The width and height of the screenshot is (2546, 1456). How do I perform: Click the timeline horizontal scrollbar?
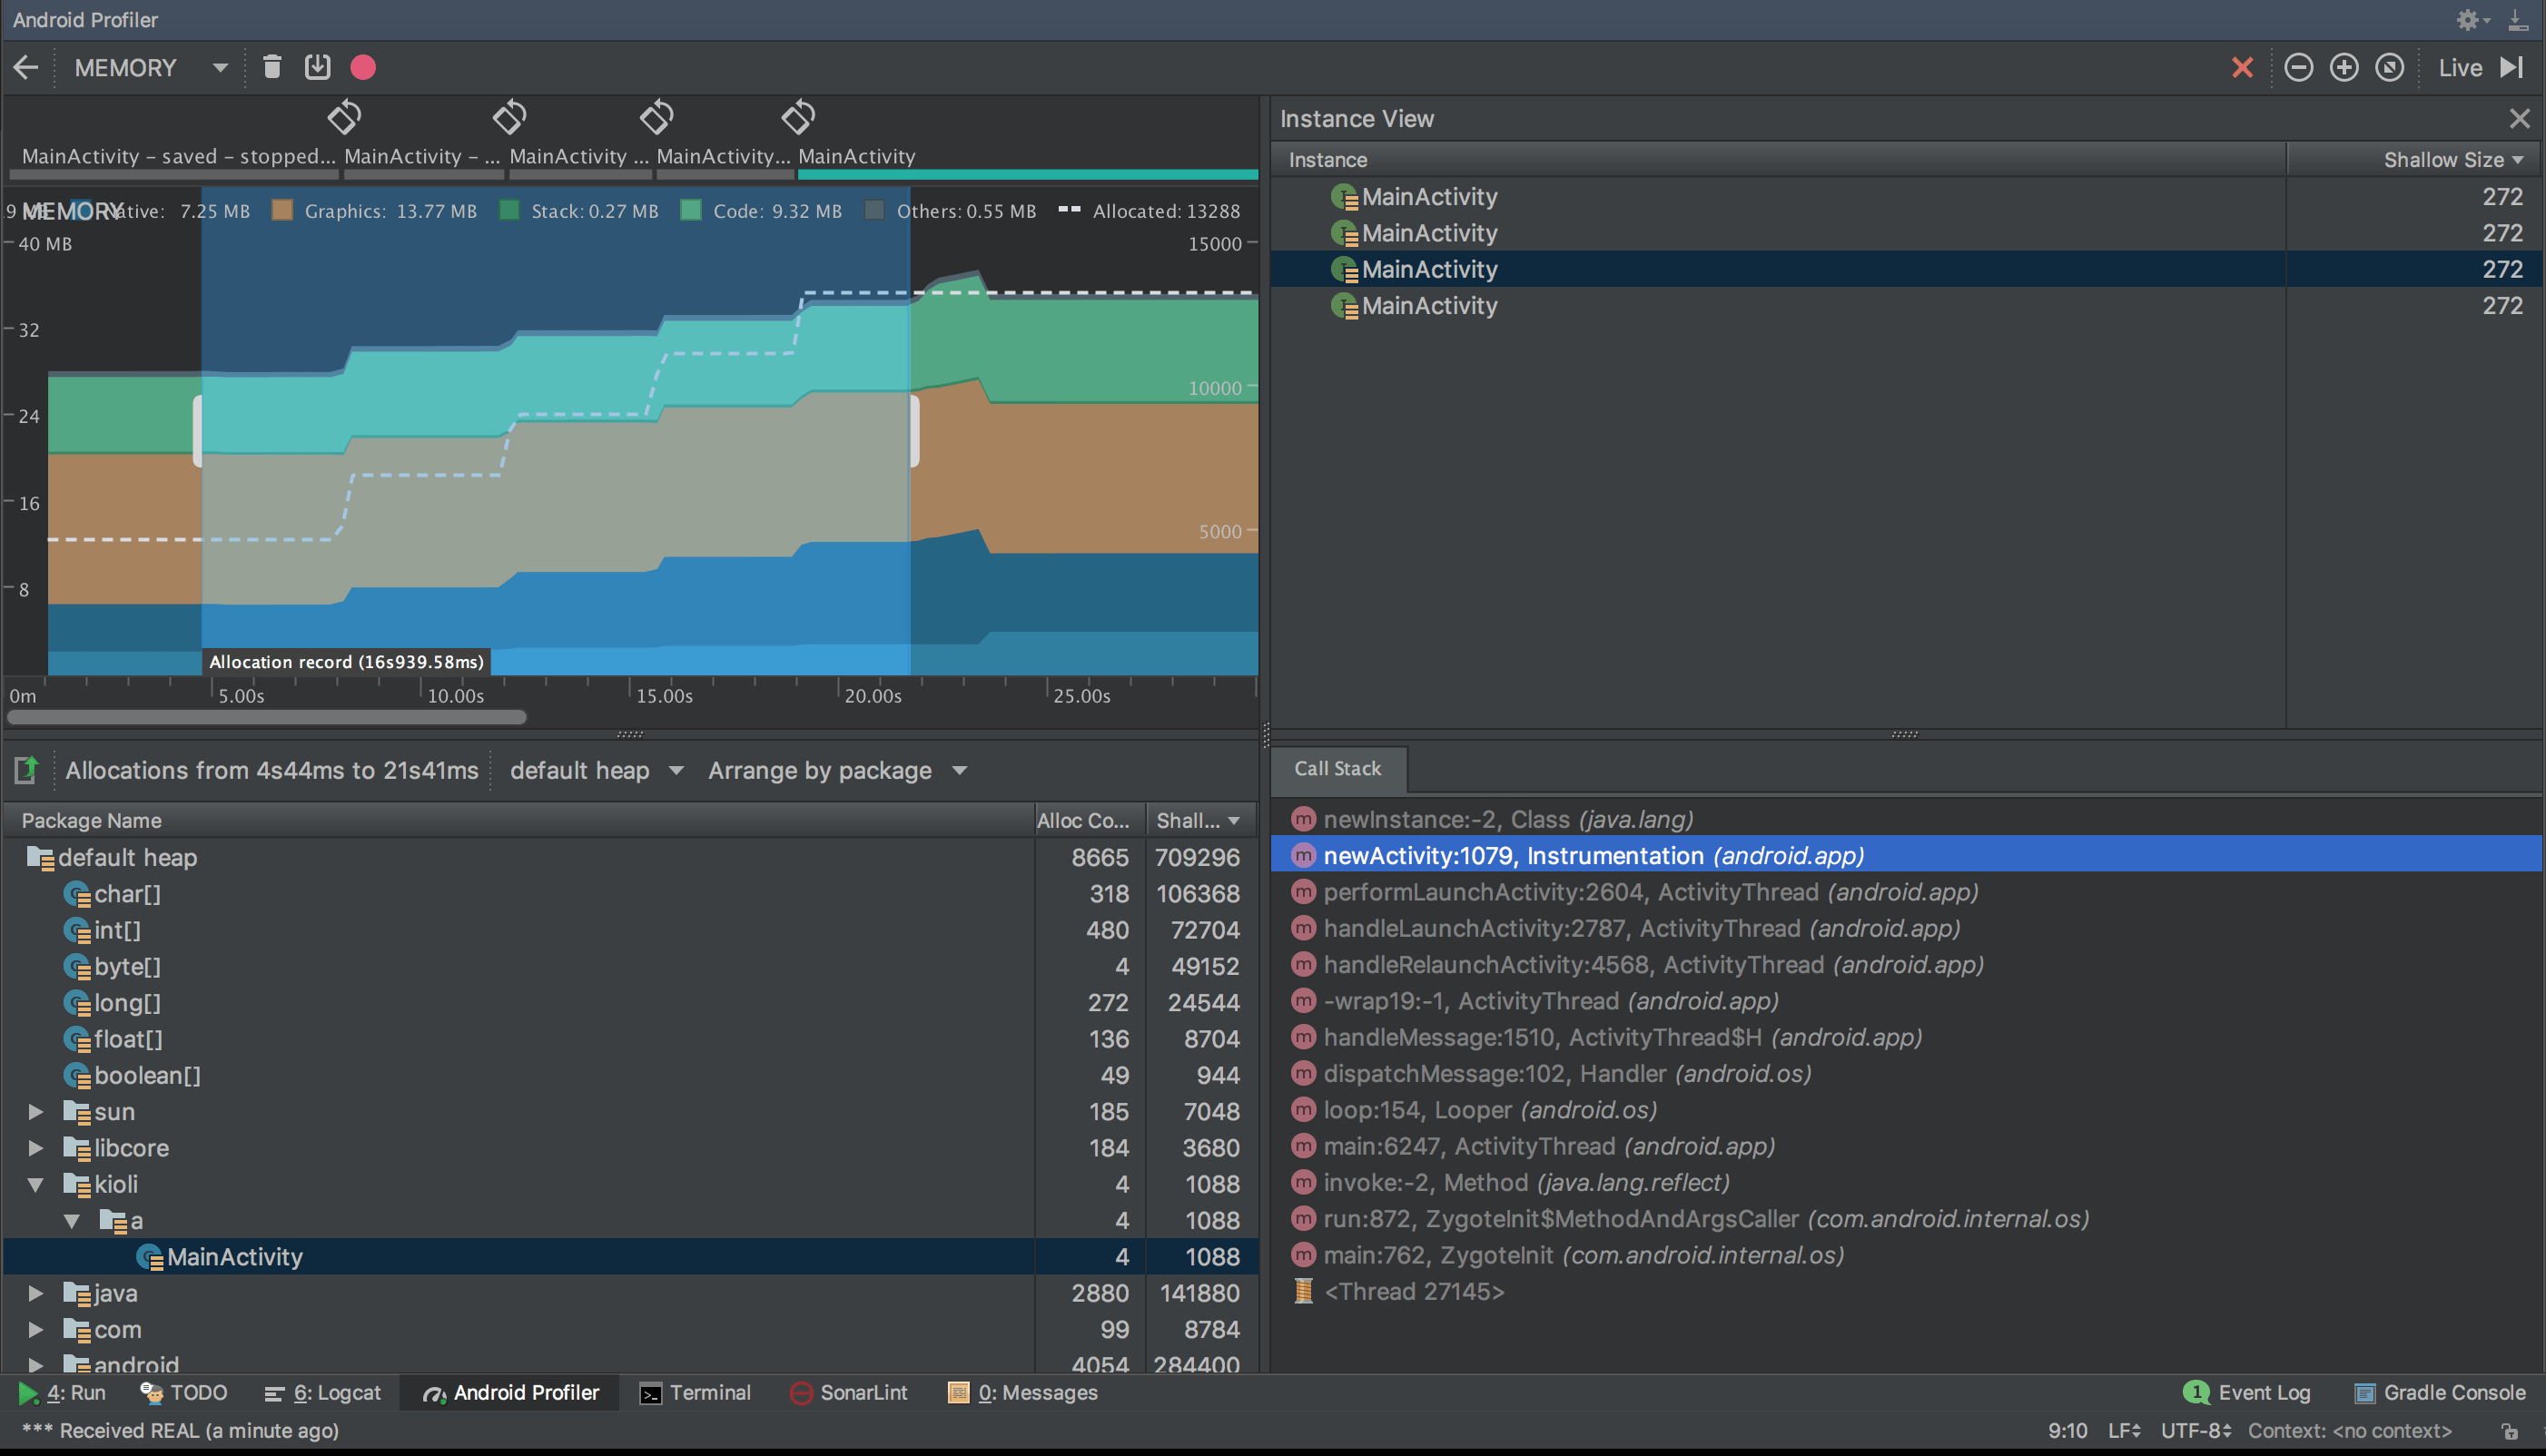[266, 717]
